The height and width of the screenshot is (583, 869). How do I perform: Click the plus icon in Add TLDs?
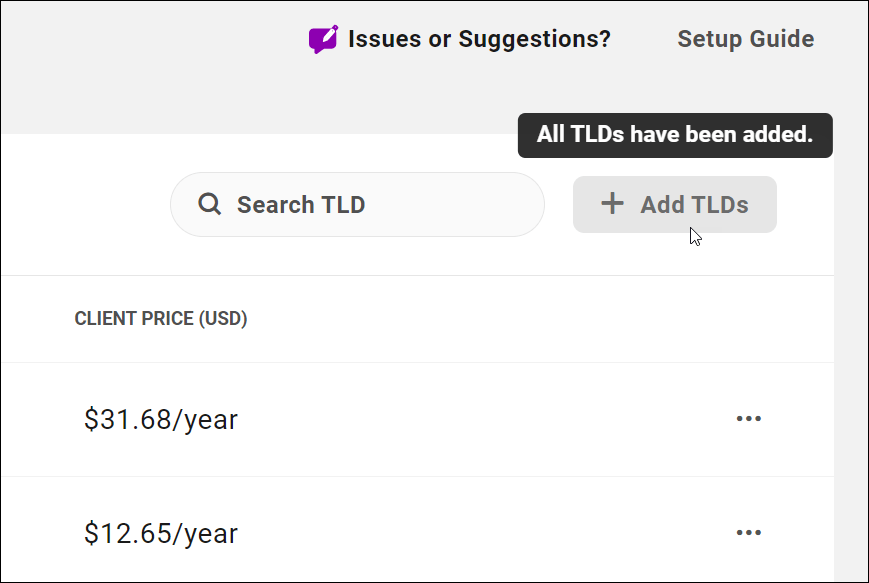coord(612,204)
